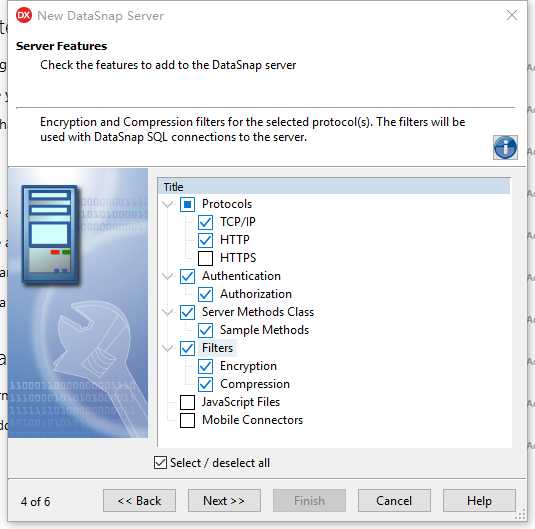Enable the HTTPS protocol checkbox
The height and width of the screenshot is (529, 535).
(x=205, y=258)
